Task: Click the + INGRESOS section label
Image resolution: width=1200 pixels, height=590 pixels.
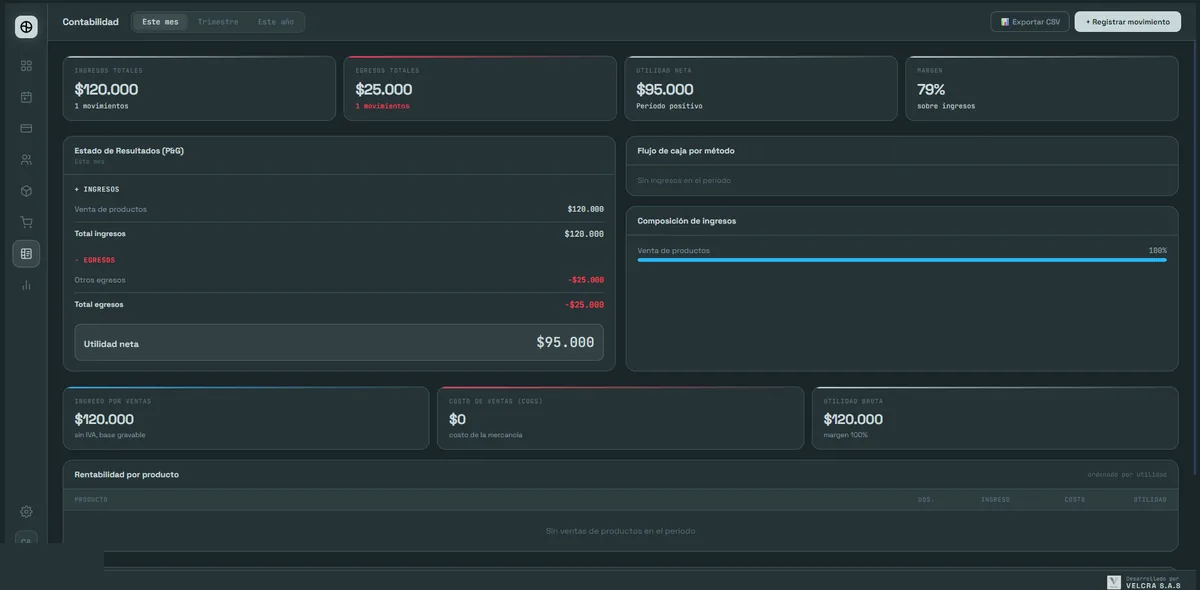Action: [97, 189]
